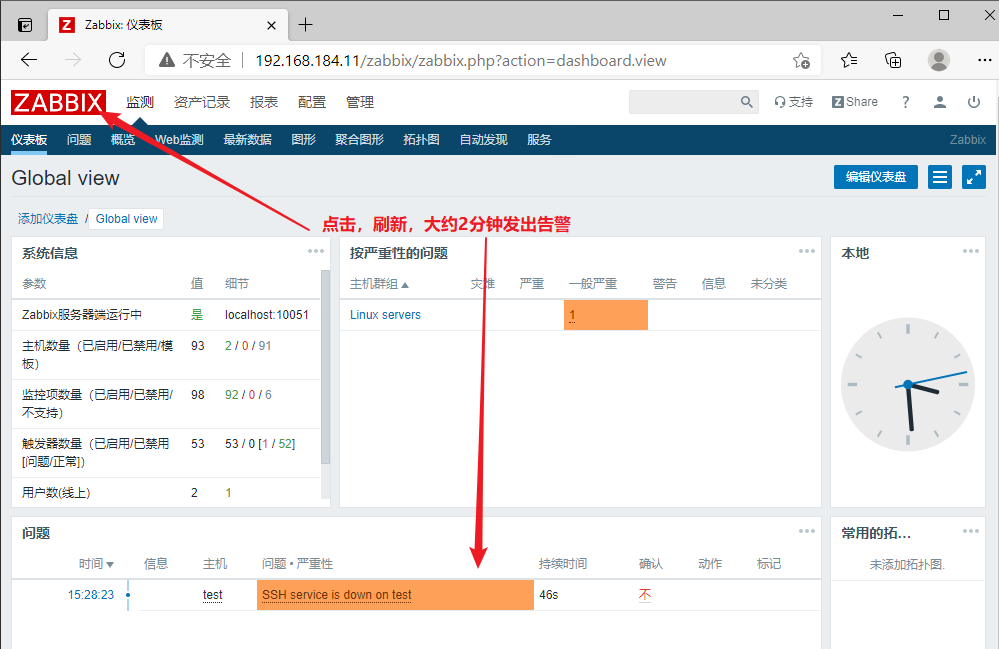999x649 pixels.
Task: Go to the 聚合图形 screens submenu
Action: [359, 139]
